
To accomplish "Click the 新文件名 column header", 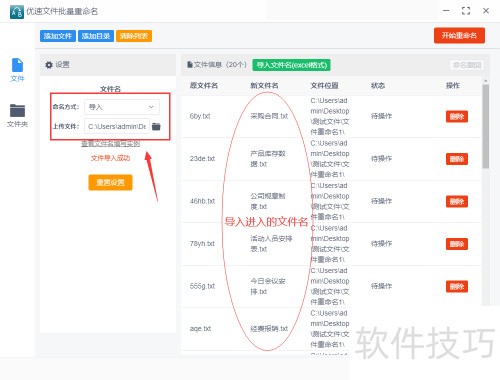I will pos(264,86).
